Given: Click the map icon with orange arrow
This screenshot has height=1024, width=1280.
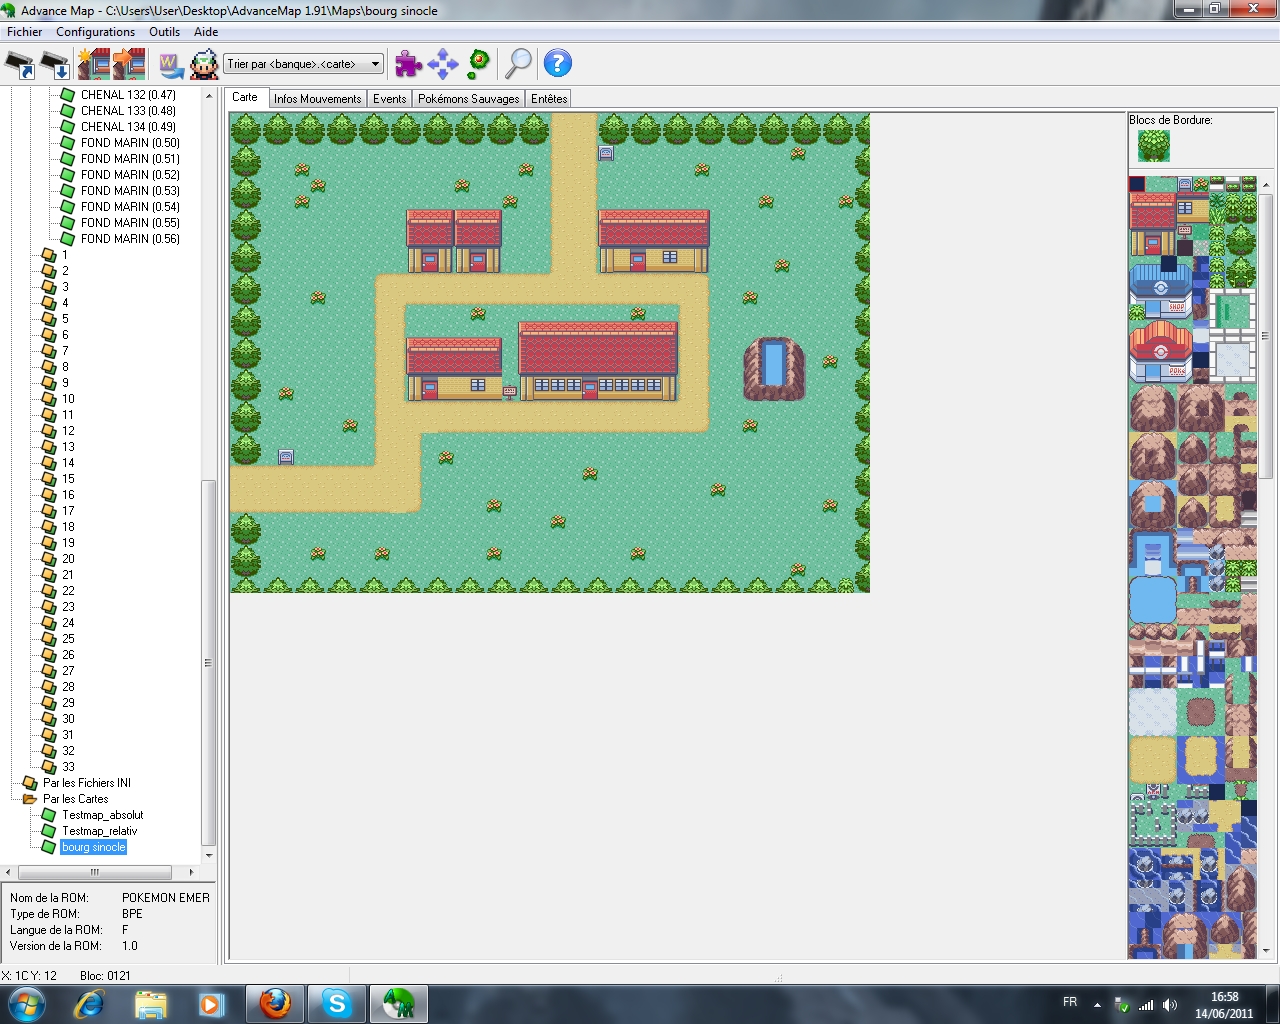Looking at the screenshot, I should [129, 64].
